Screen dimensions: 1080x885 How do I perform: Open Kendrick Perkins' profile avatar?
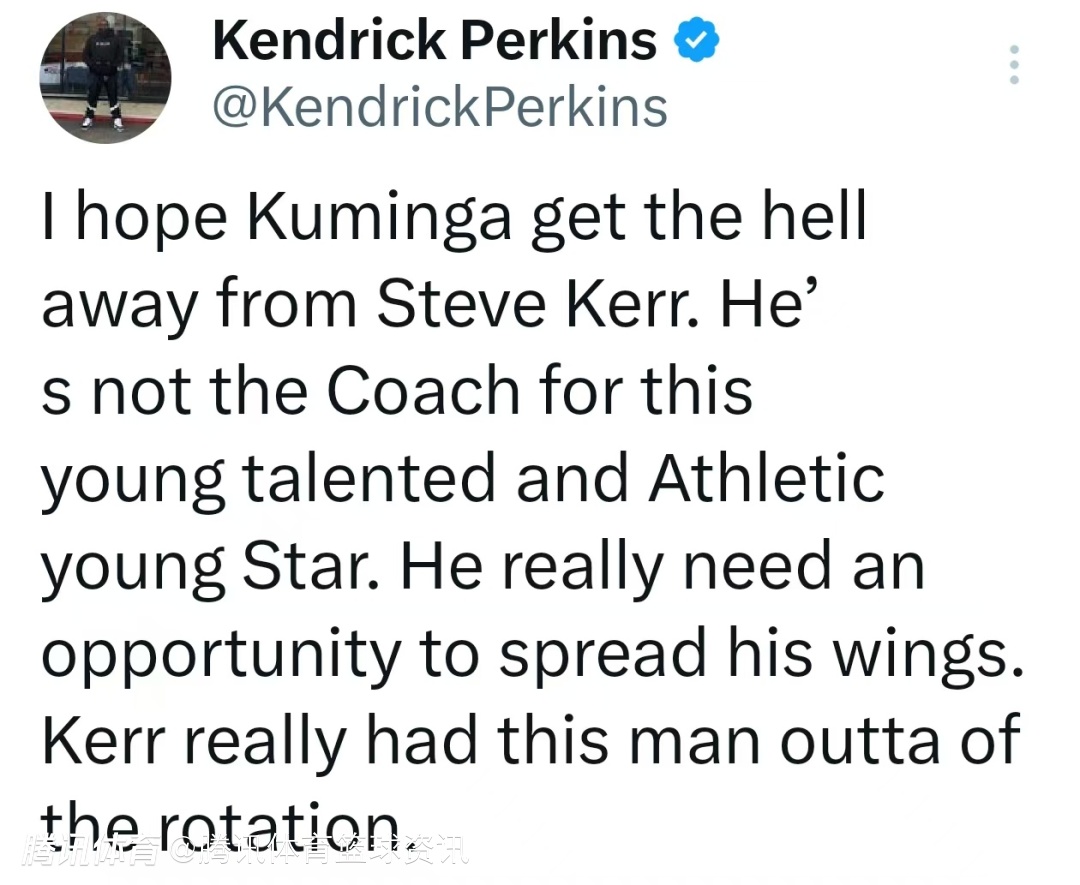tap(105, 78)
